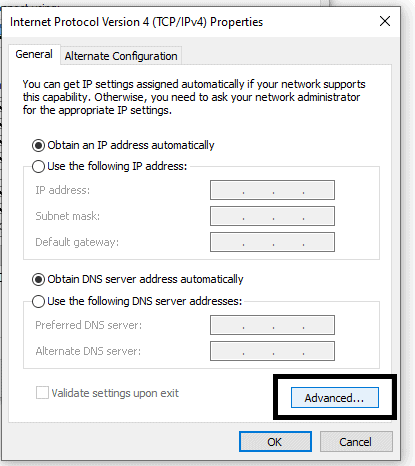The width and height of the screenshot is (415, 466).
Task: Open the General tab
Action: (34, 54)
